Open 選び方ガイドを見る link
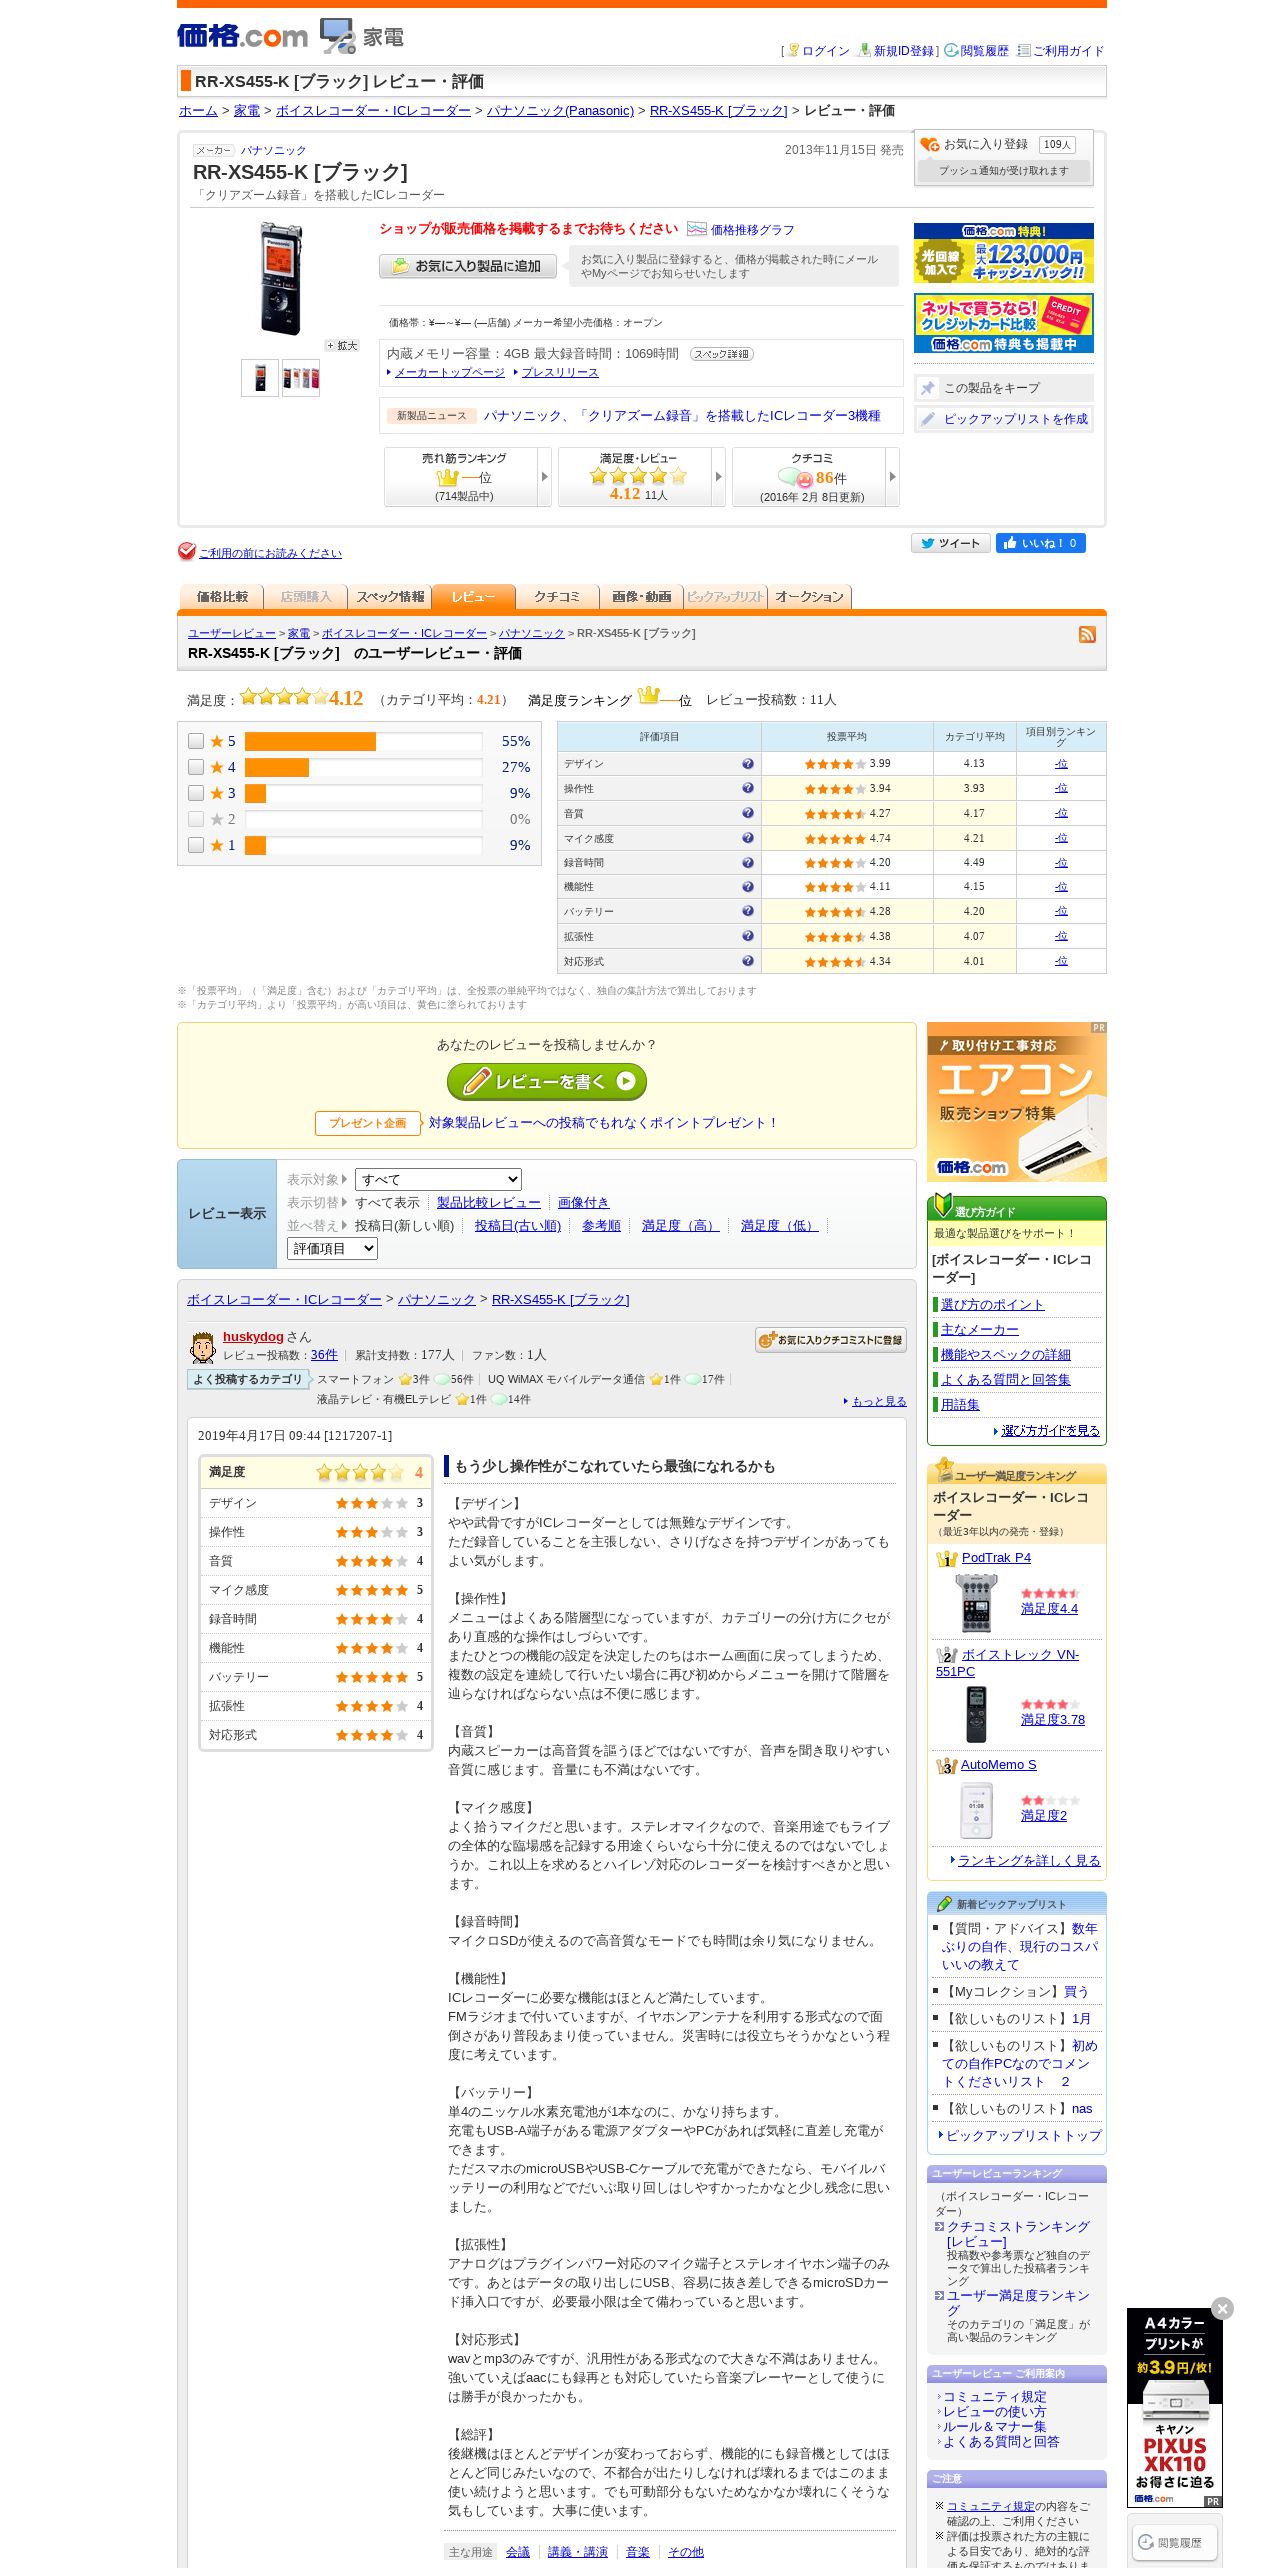The width and height of the screenshot is (1284, 2568). coord(1050,1431)
